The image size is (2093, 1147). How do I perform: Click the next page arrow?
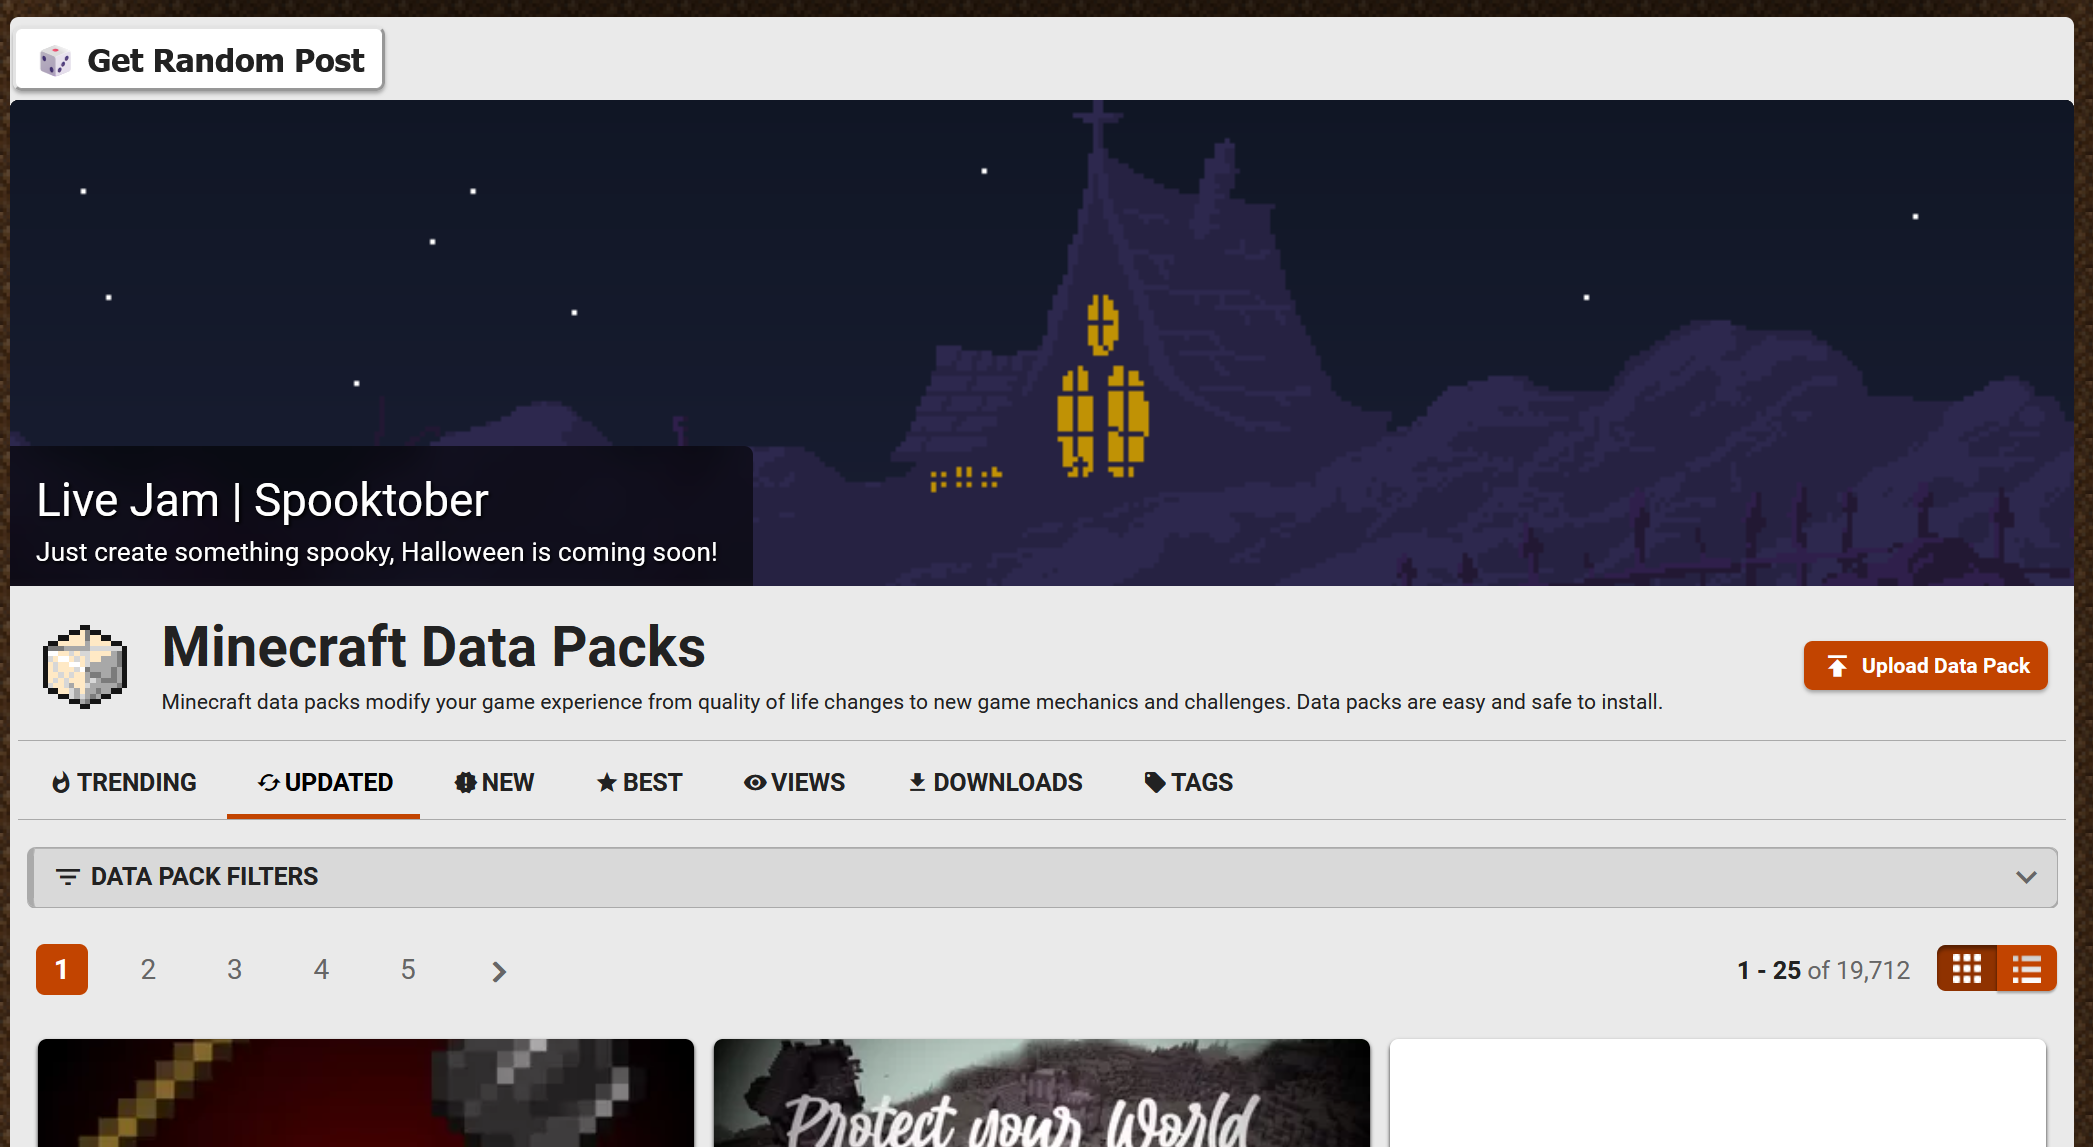pos(499,971)
